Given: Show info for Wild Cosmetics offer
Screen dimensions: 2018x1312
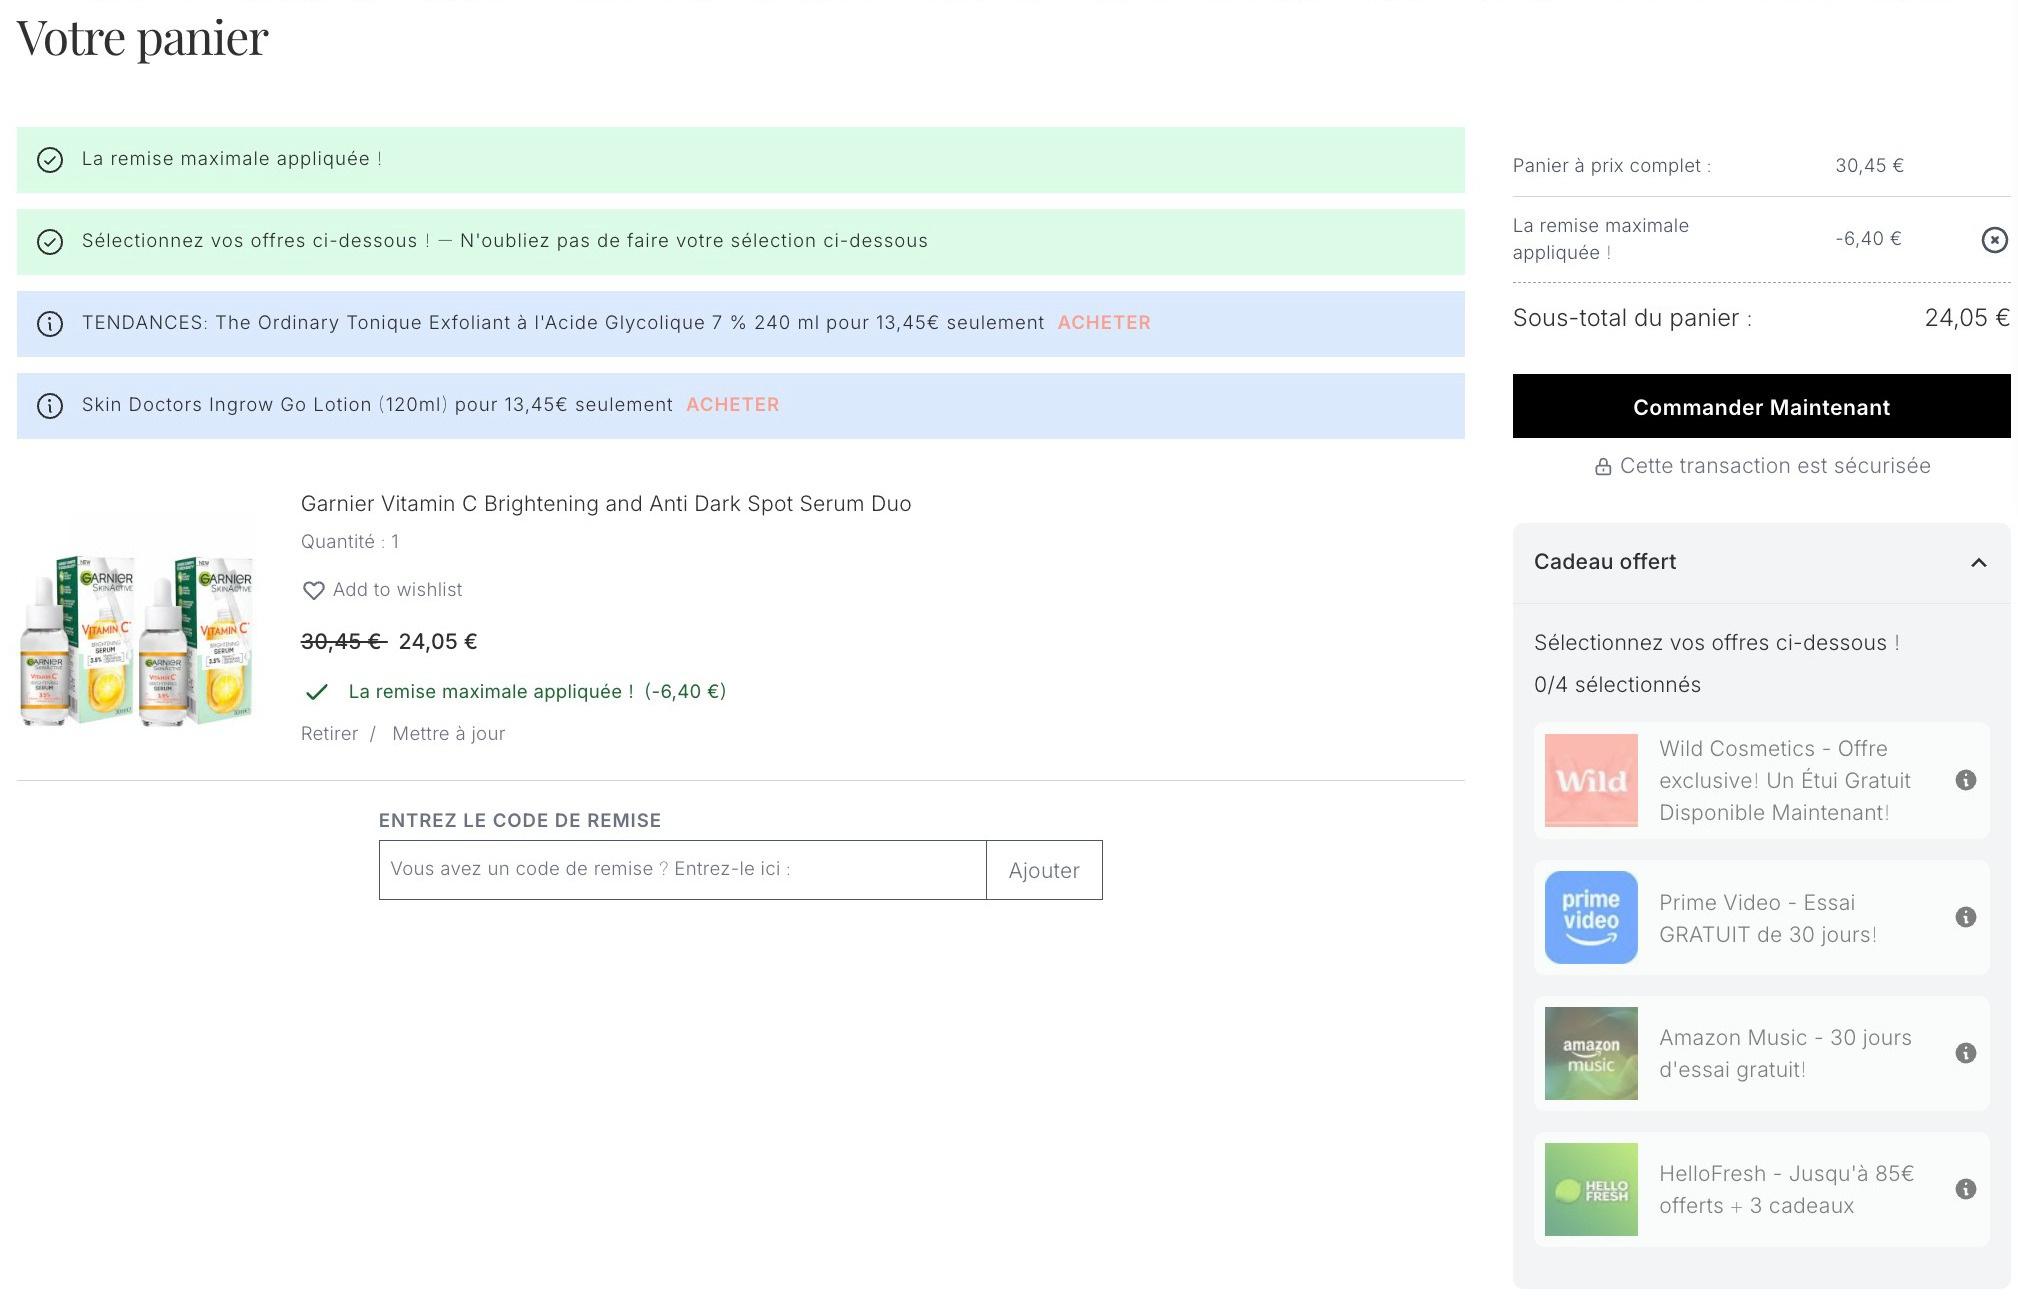Looking at the screenshot, I should 1965,781.
